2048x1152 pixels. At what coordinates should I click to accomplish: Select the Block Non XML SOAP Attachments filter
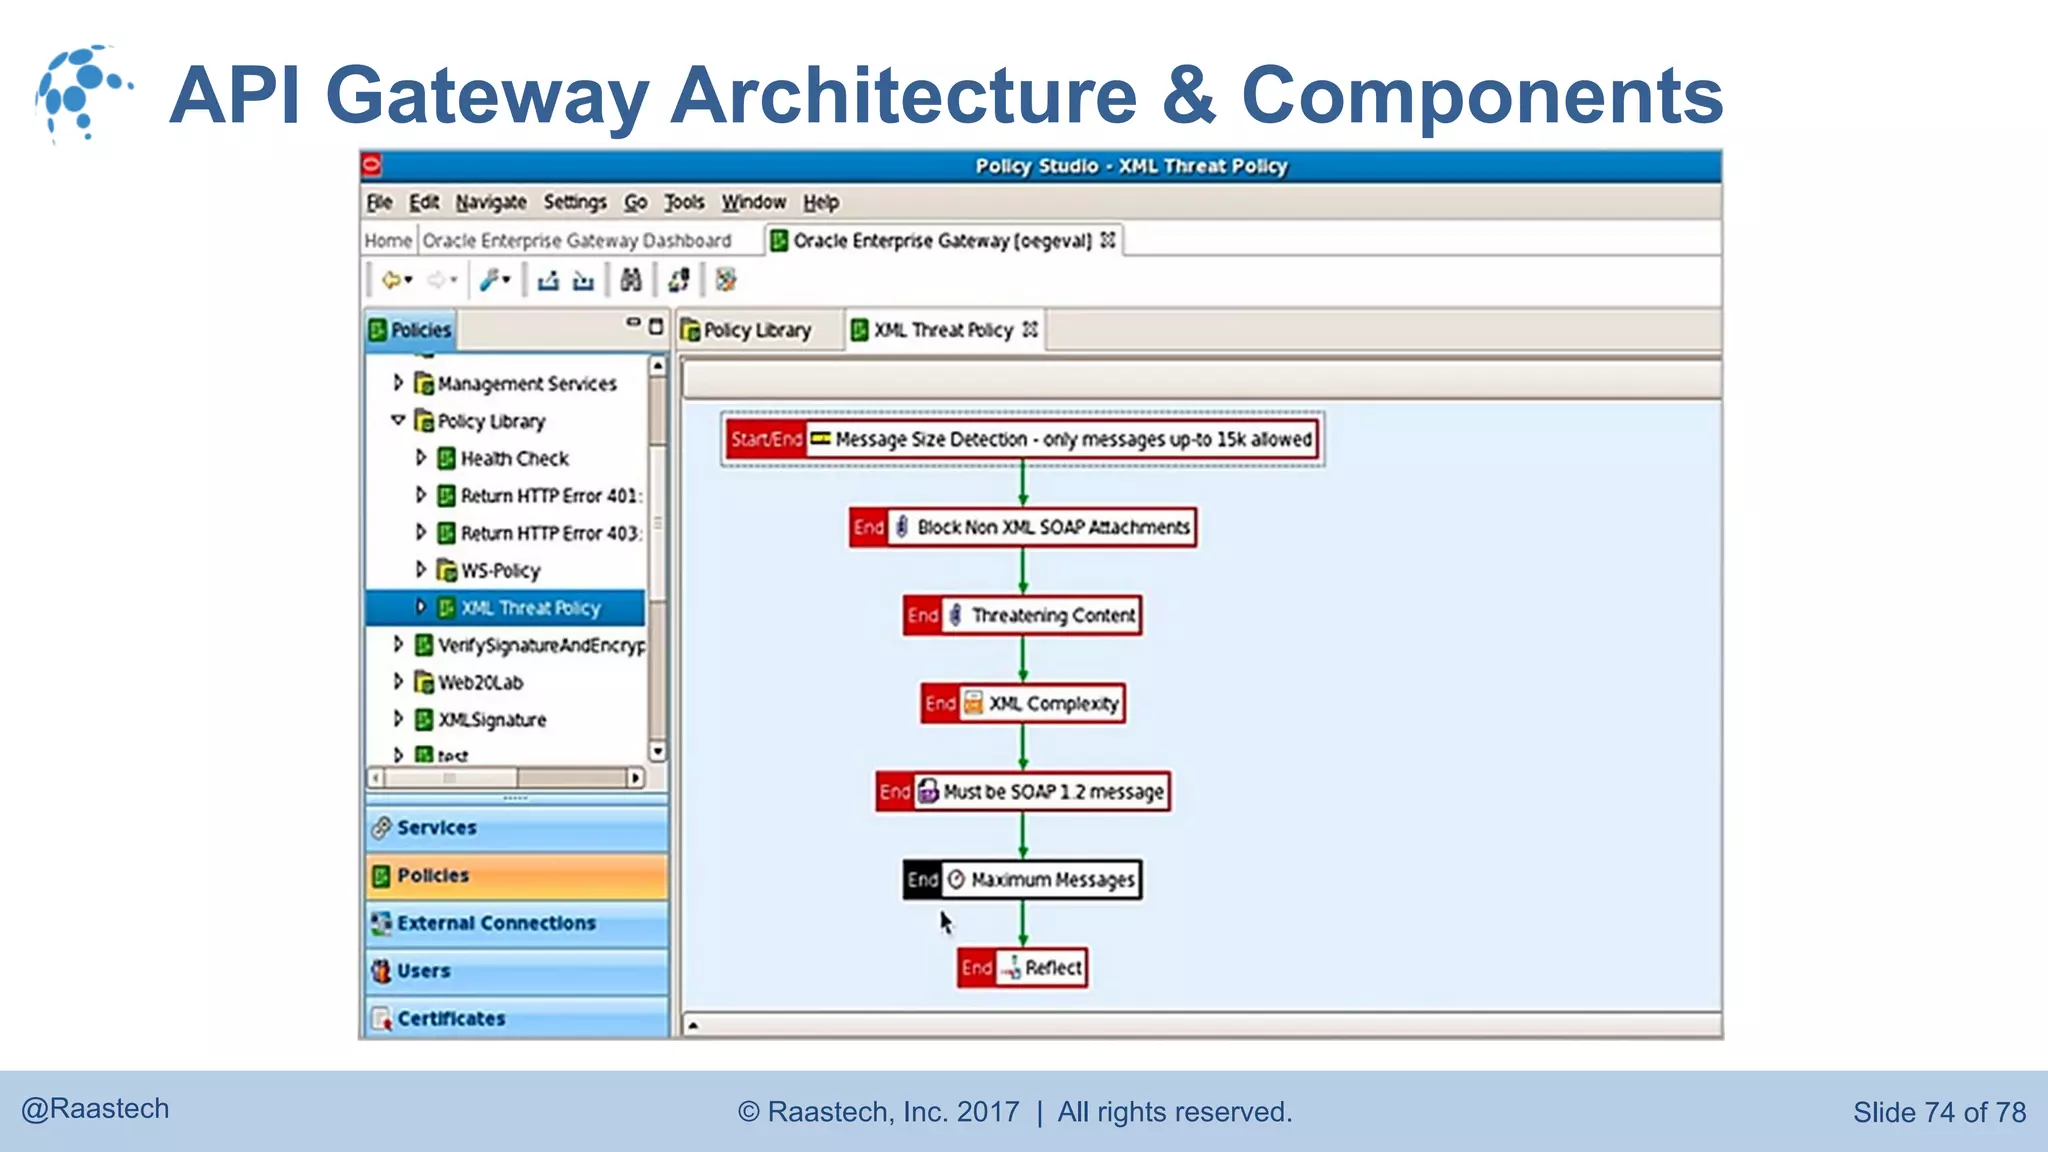(1022, 528)
